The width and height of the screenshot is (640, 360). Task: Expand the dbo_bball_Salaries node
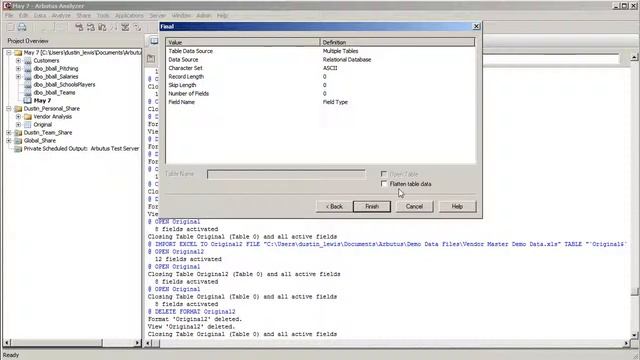click(18, 76)
